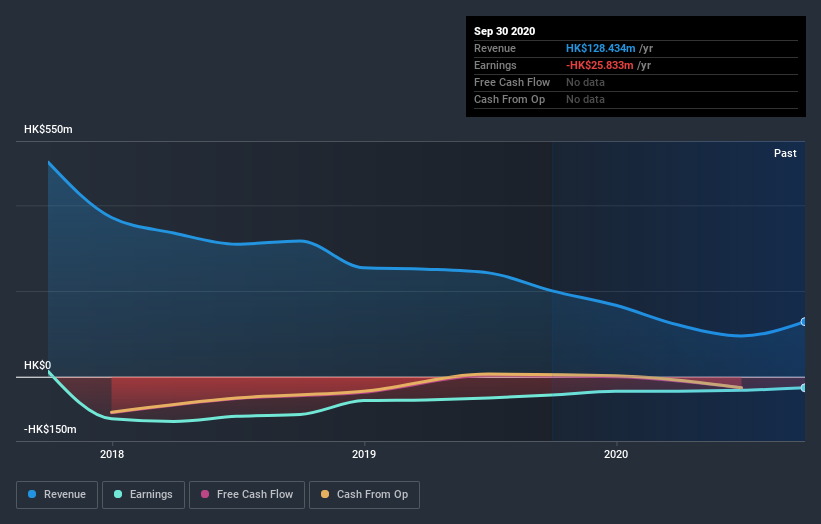This screenshot has width=821, height=524.
Task: Click the Past label in chart
Action: 785,153
